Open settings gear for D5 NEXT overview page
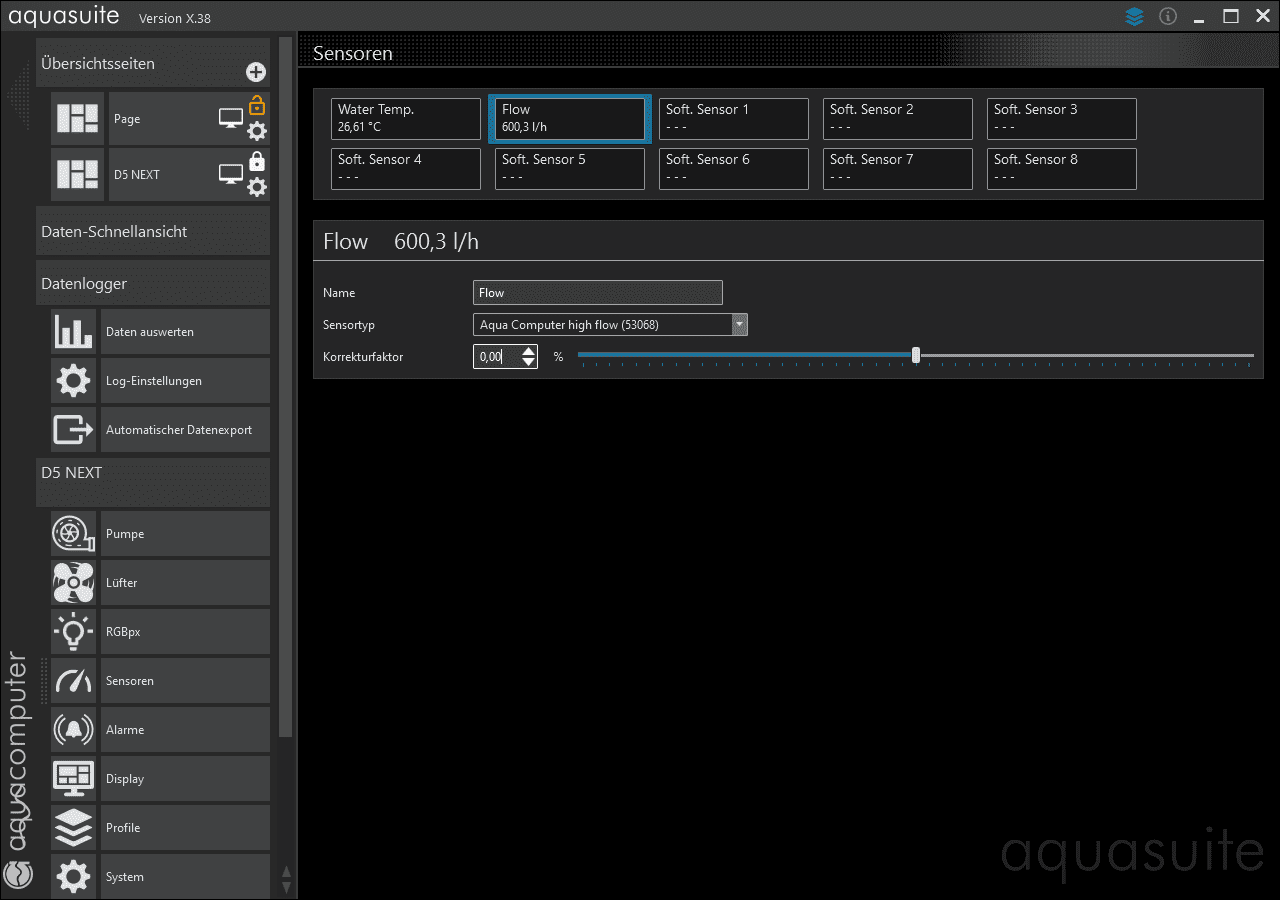The image size is (1280, 900). pos(257,187)
